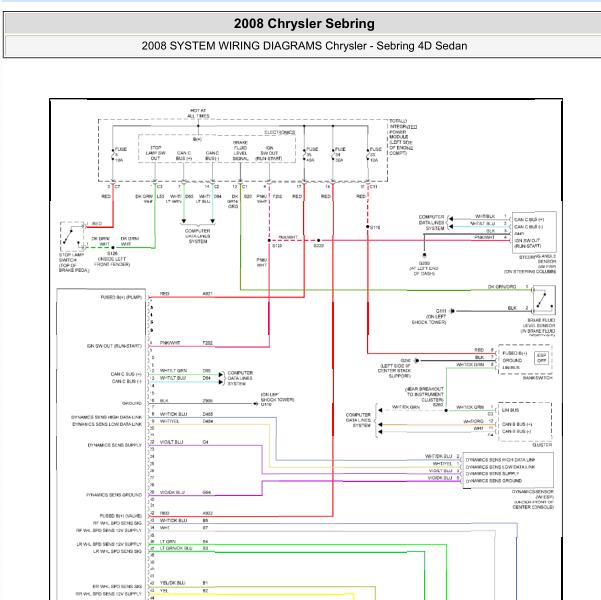Click 'BRAKE FLUID LEVEL SIGNAL' in the power module
Image resolution: width=601 pixels, height=600 pixels.
(x=240, y=150)
